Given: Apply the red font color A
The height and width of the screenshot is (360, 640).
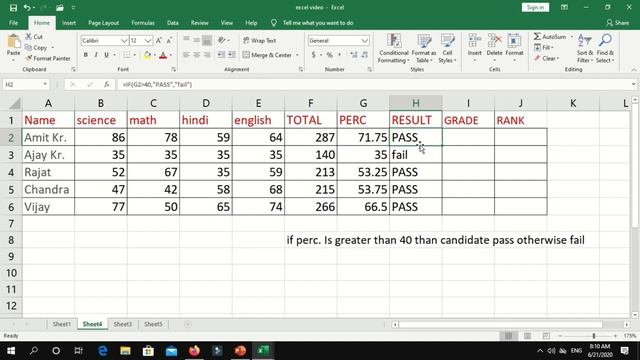Looking at the screenshot, I should point(163,55).
